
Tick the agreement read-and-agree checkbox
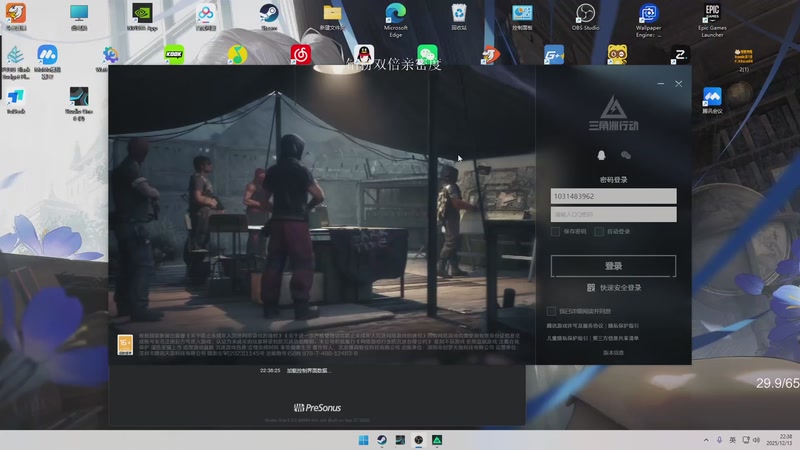pos(551,311)
